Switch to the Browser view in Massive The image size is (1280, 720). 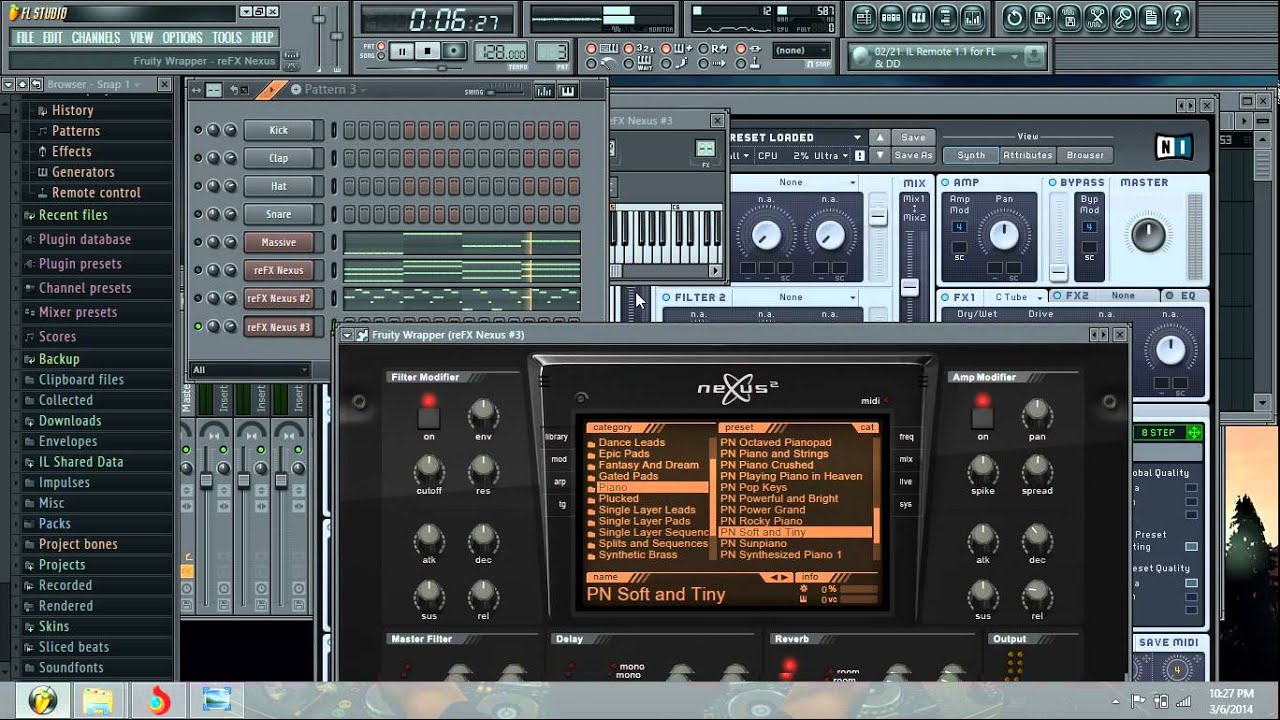[1085, 155]
